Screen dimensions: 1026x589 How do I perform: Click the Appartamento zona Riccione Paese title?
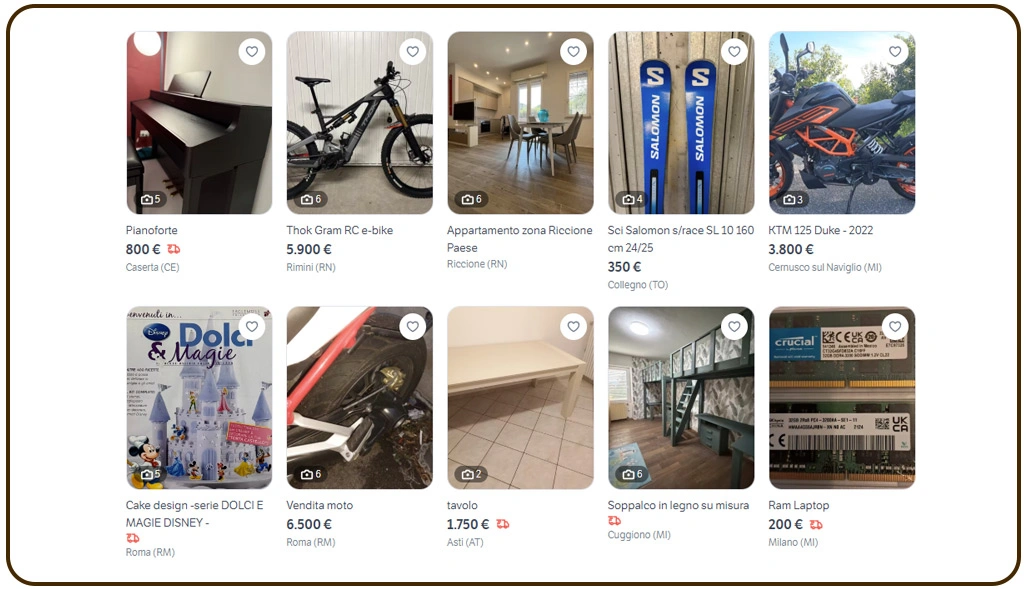coord(520,239)
